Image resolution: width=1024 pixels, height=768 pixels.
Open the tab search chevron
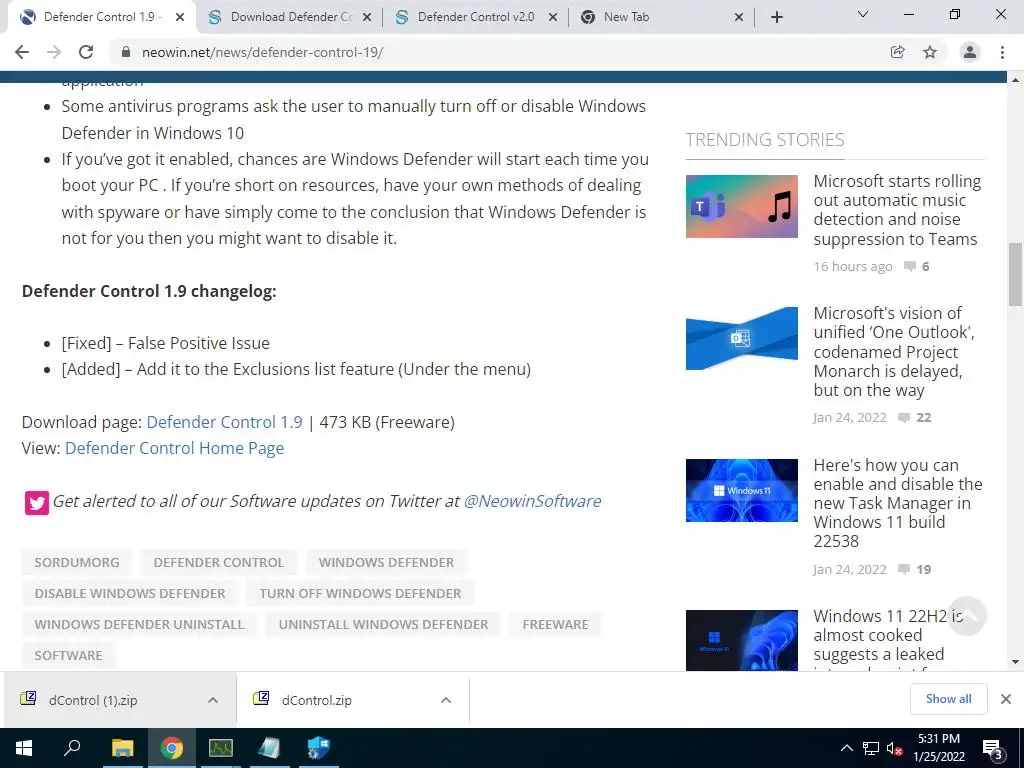click(x=863, y=14)
